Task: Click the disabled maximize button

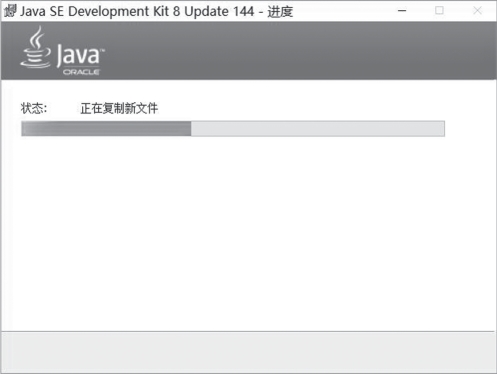Action: coord(439,11)
